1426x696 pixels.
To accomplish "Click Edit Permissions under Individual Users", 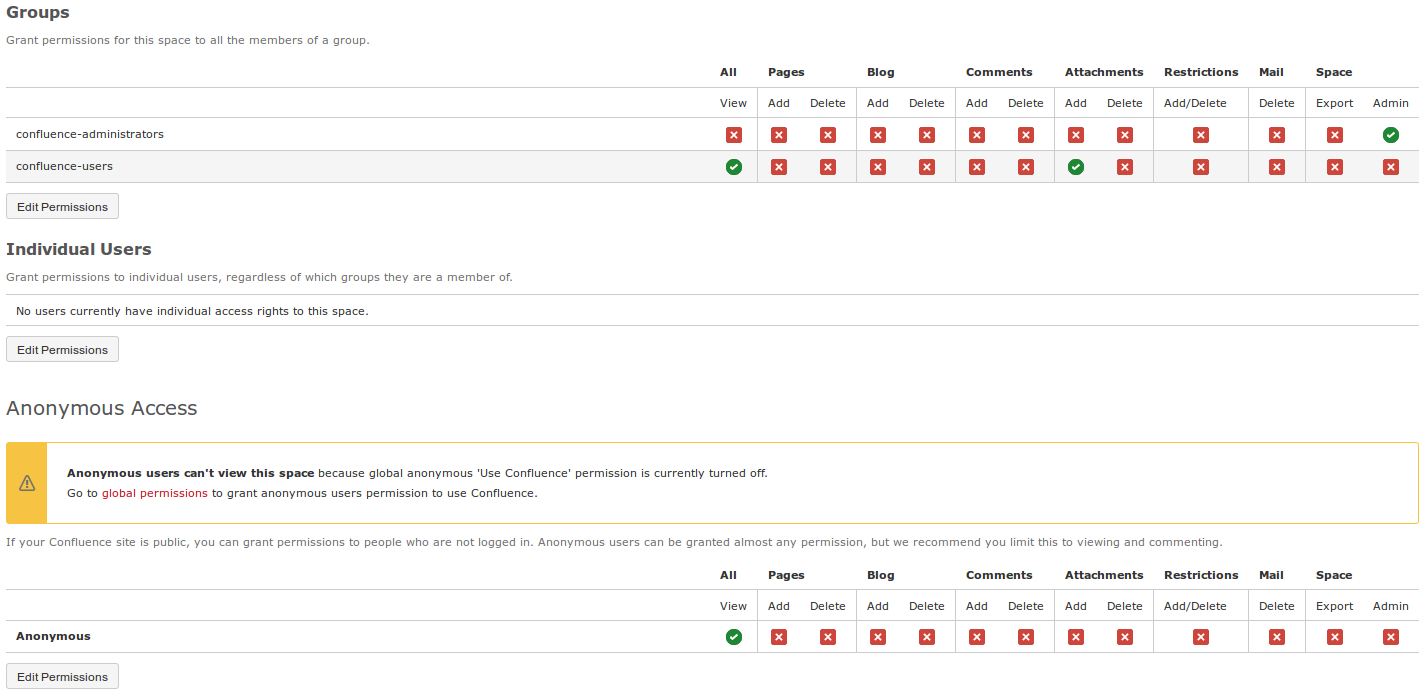I will 62,349.
